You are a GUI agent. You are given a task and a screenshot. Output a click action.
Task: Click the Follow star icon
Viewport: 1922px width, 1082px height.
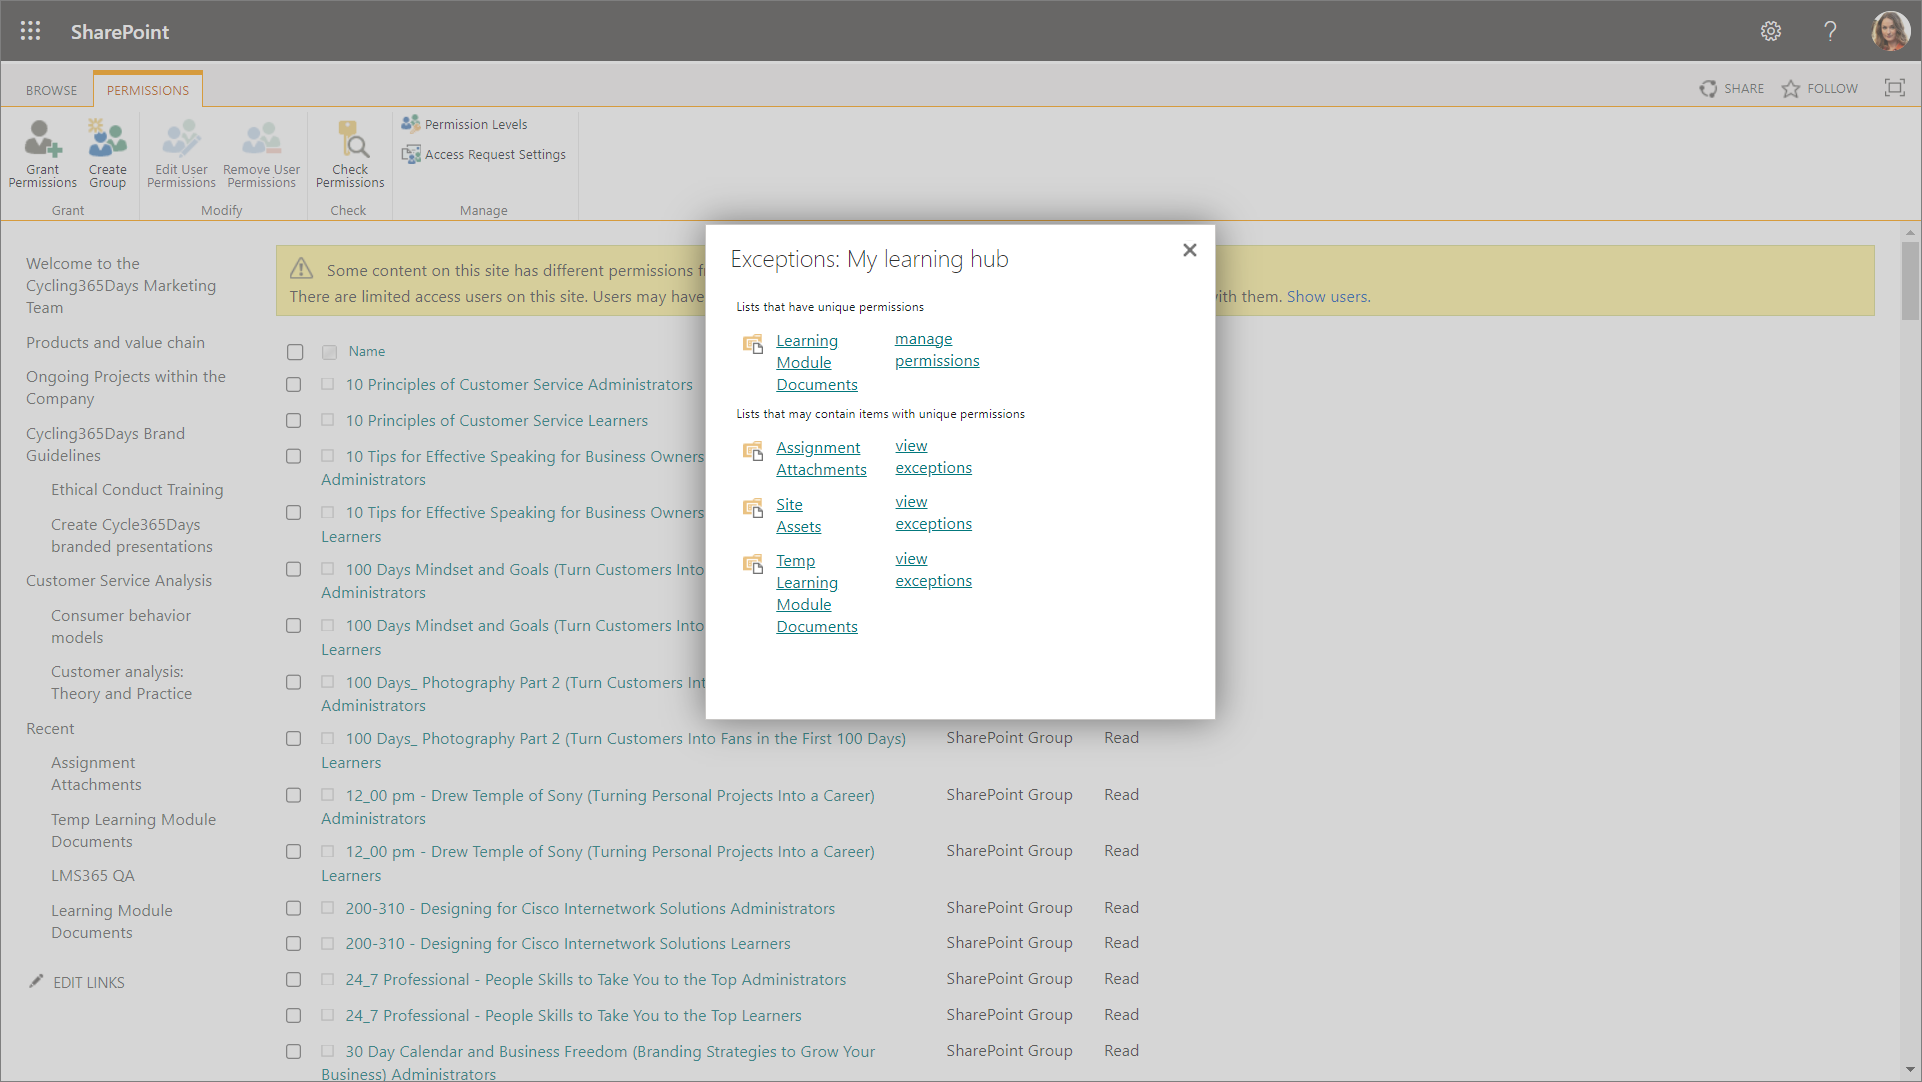point(1790,89)
